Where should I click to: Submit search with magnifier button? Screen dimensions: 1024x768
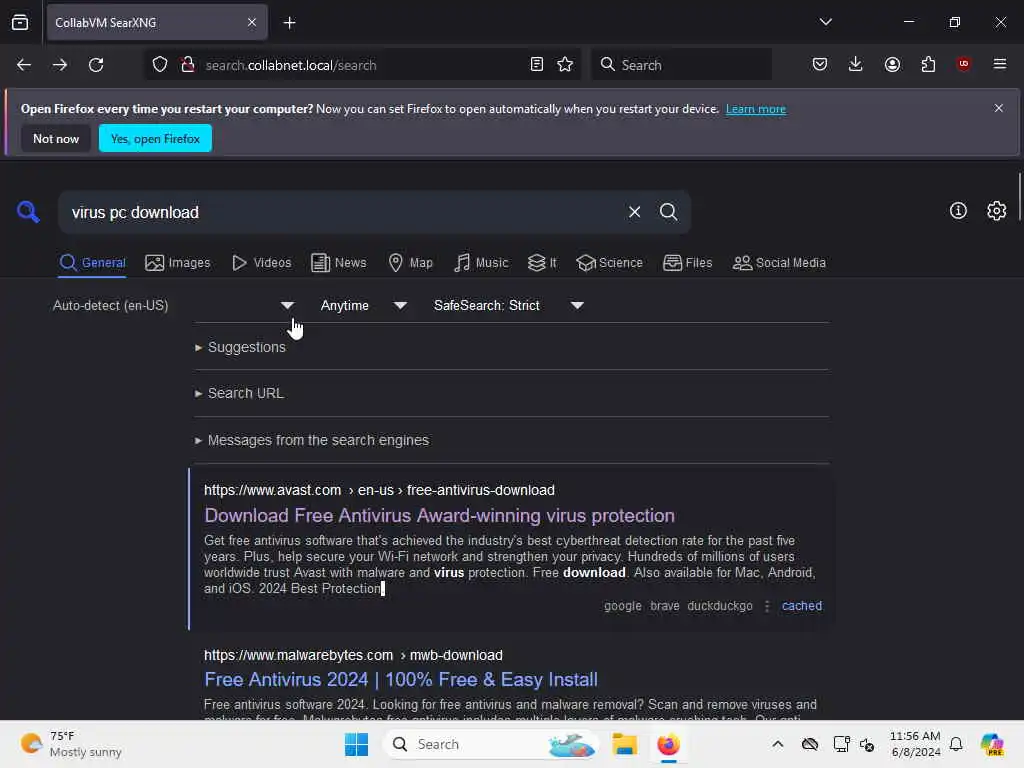pyautogui.click(x=668, y=212)
